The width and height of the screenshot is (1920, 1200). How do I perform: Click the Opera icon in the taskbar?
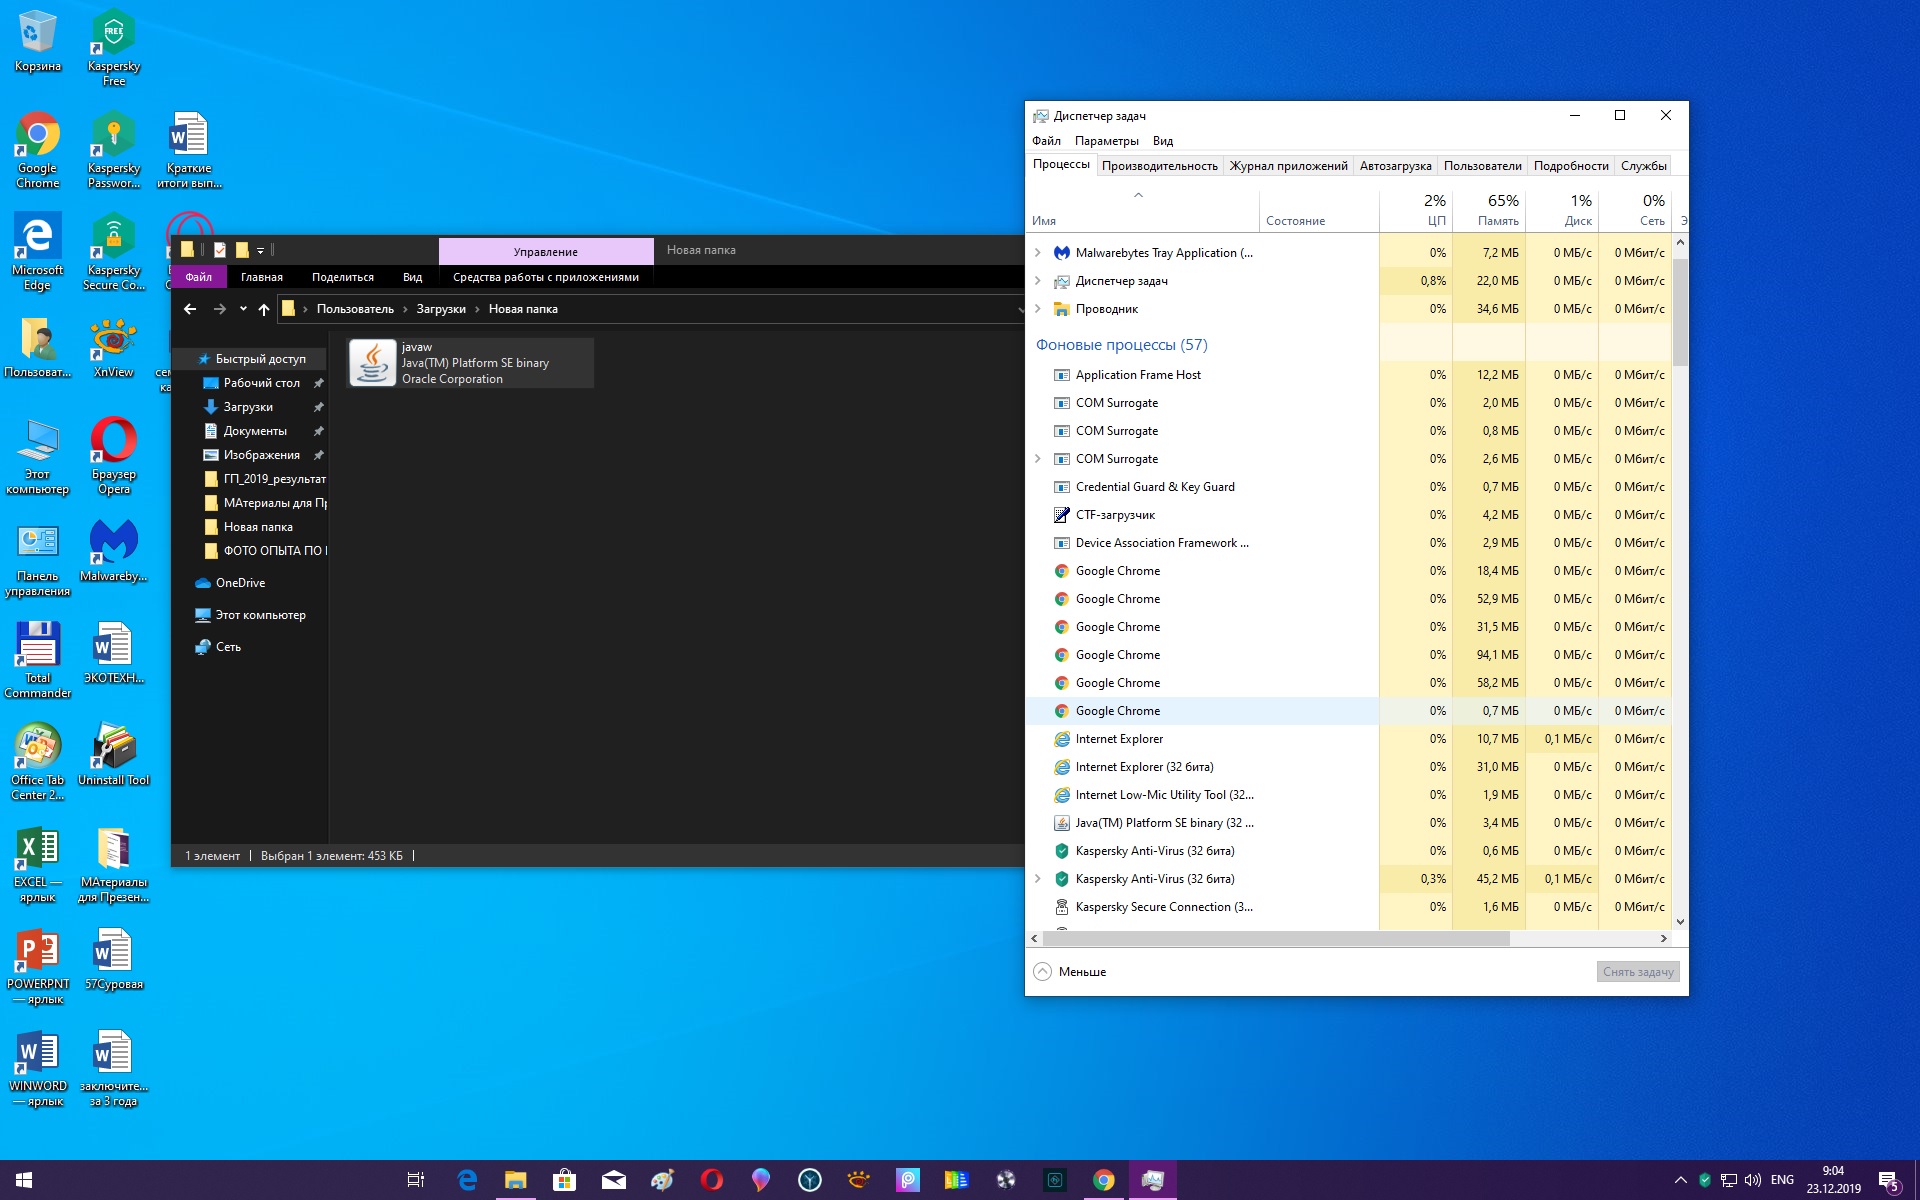tap(712, 1180)
